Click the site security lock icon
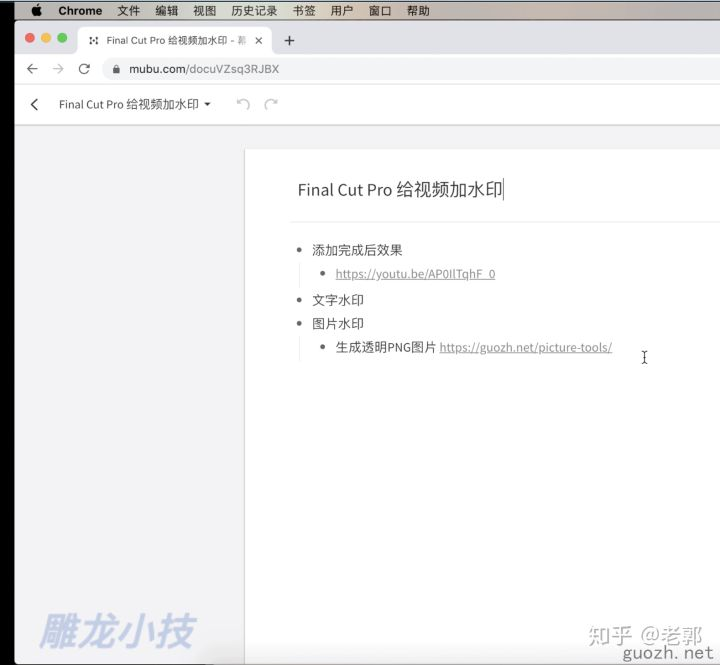The image size is (720, 665). [x=116, y=69]
